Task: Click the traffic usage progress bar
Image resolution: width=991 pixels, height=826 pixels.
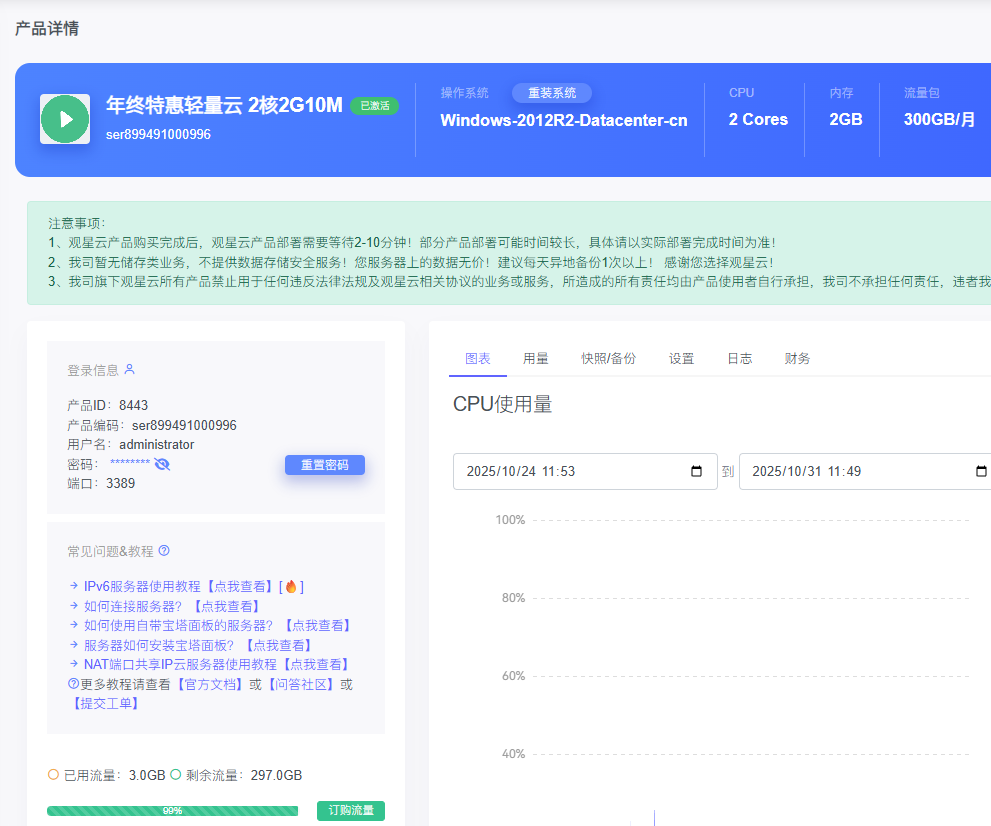Action: tap(172, 811)
